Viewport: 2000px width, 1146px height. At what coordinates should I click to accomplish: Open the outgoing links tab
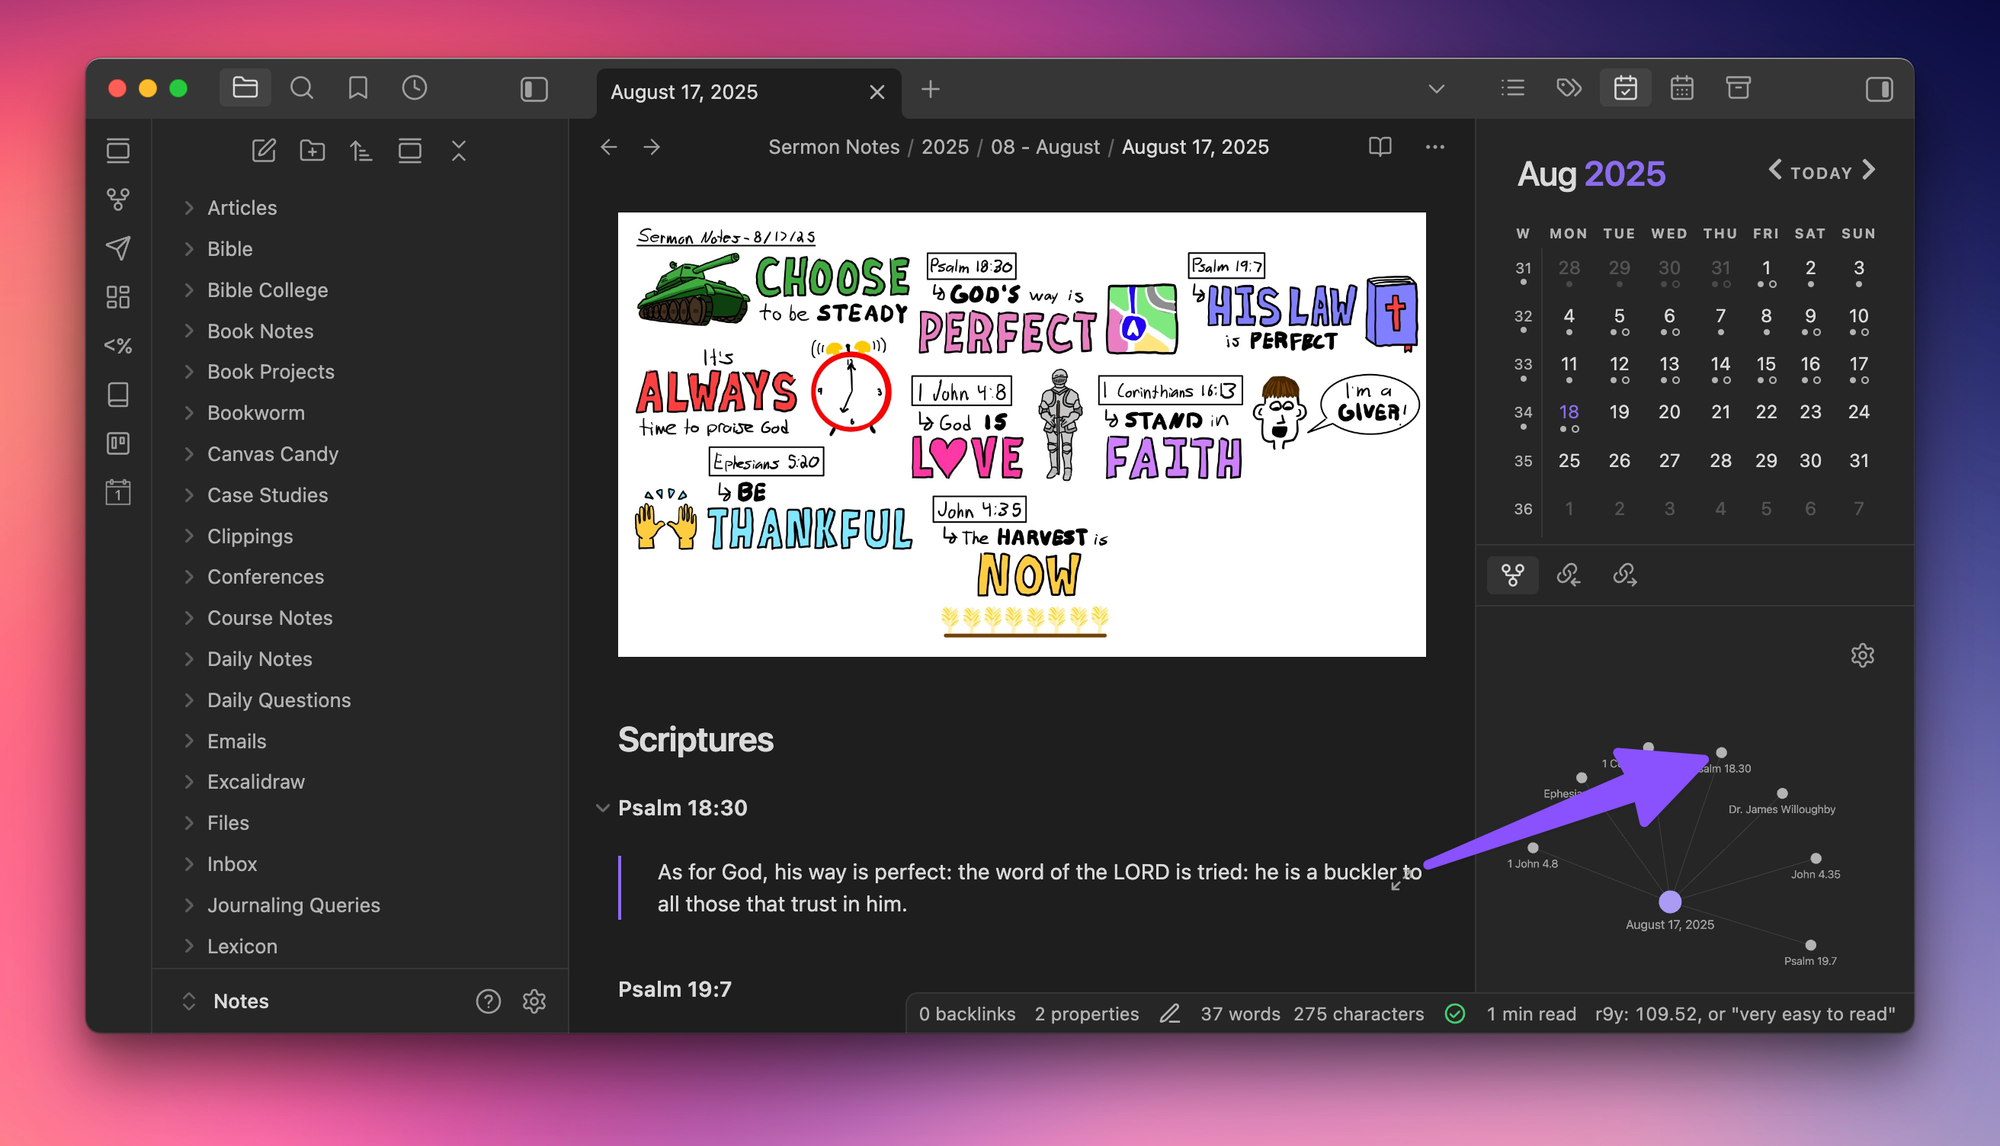coord(1625,574)
